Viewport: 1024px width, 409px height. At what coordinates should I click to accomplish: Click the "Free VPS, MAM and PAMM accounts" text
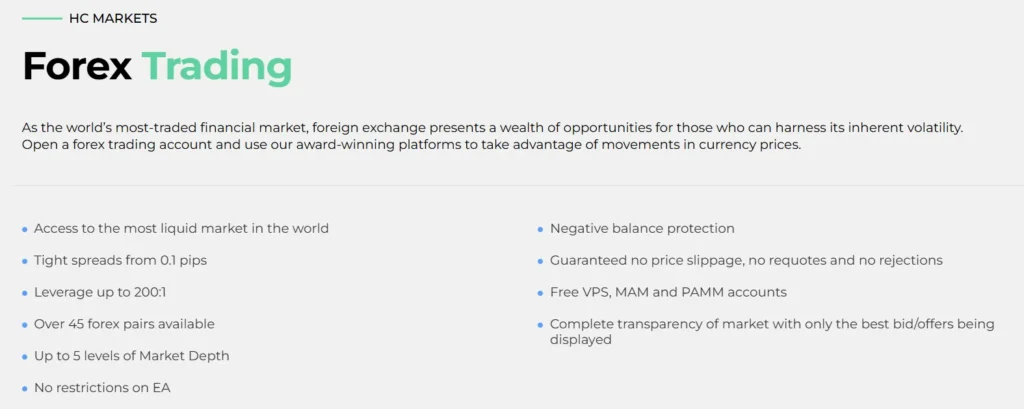[668, 292]
